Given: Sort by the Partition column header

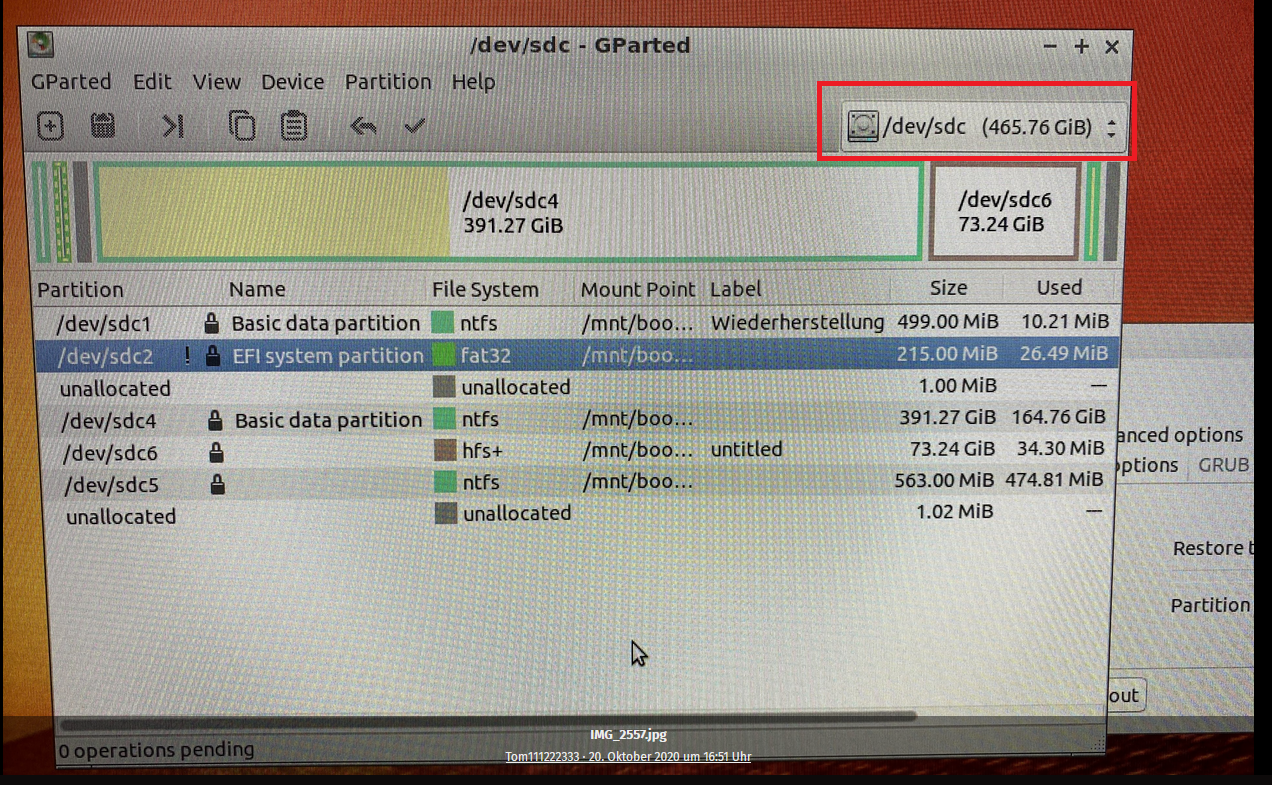Looking at the screenshot, I should tap(80, 290).
